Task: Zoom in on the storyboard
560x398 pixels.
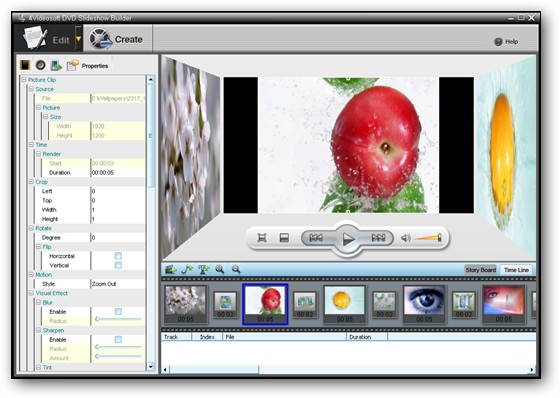Action: coord(219,269)
